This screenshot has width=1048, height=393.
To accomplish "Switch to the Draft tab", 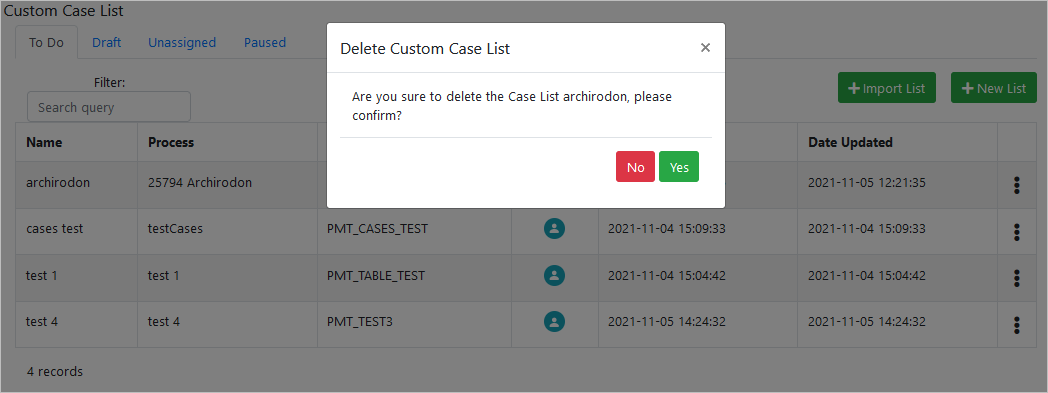I will point(106,43).
